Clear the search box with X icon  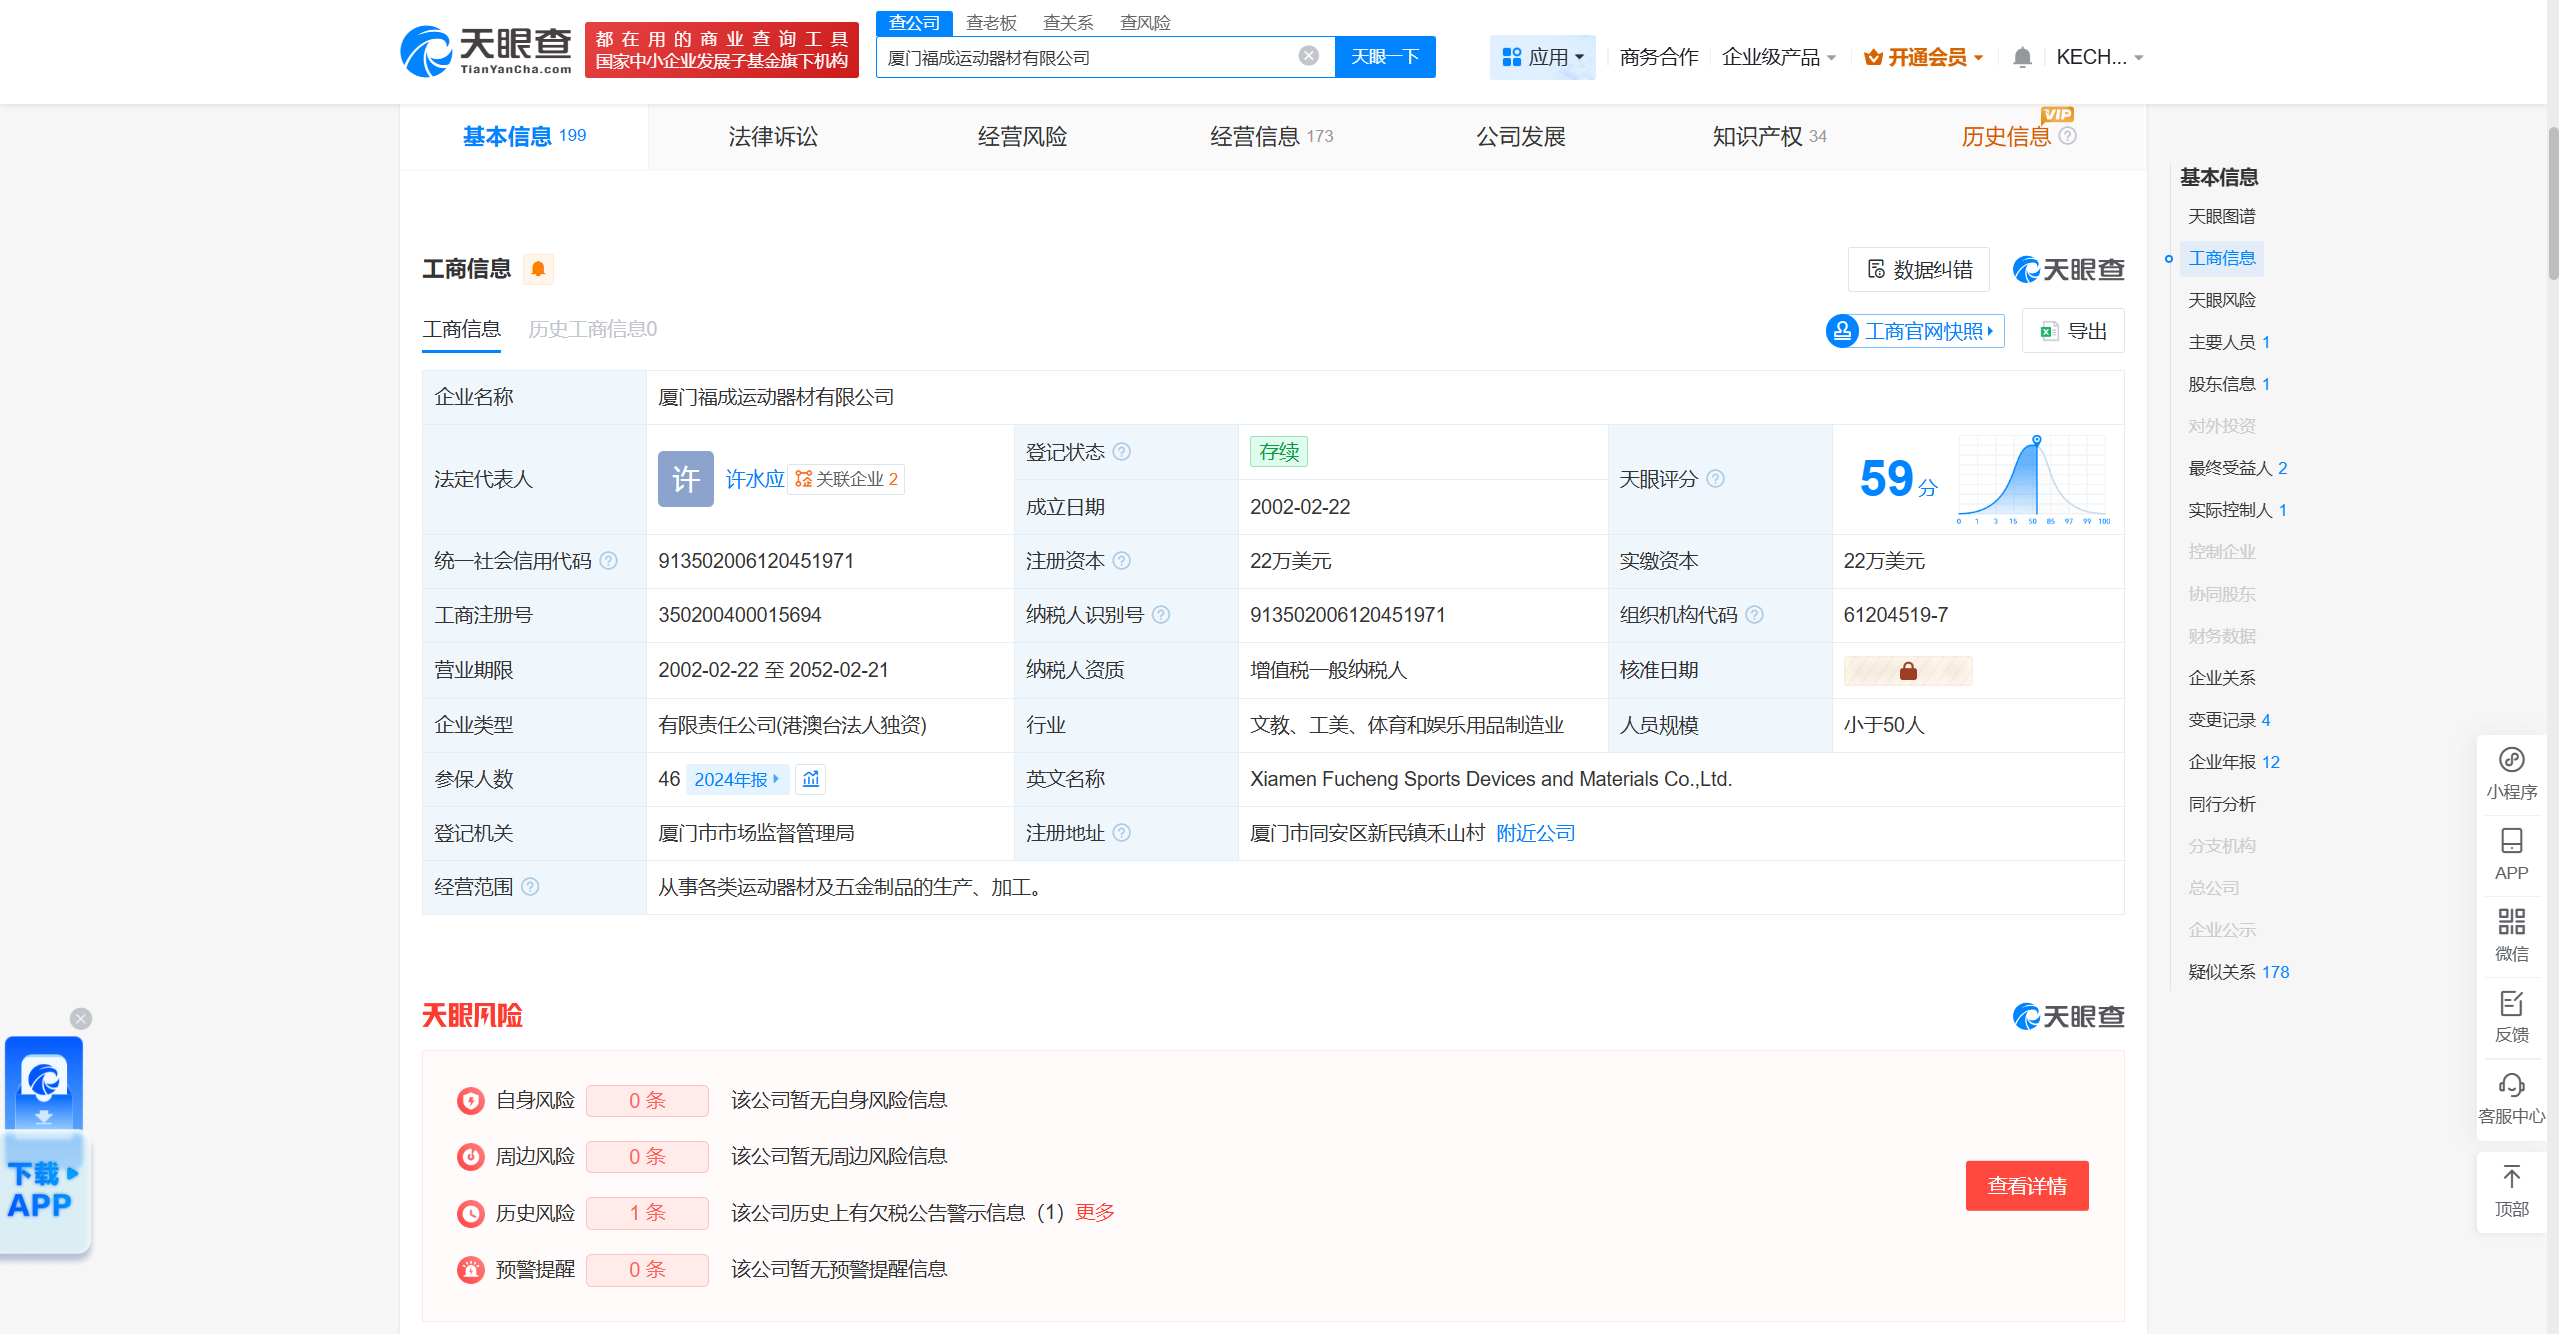click(x=1308, y=56)
